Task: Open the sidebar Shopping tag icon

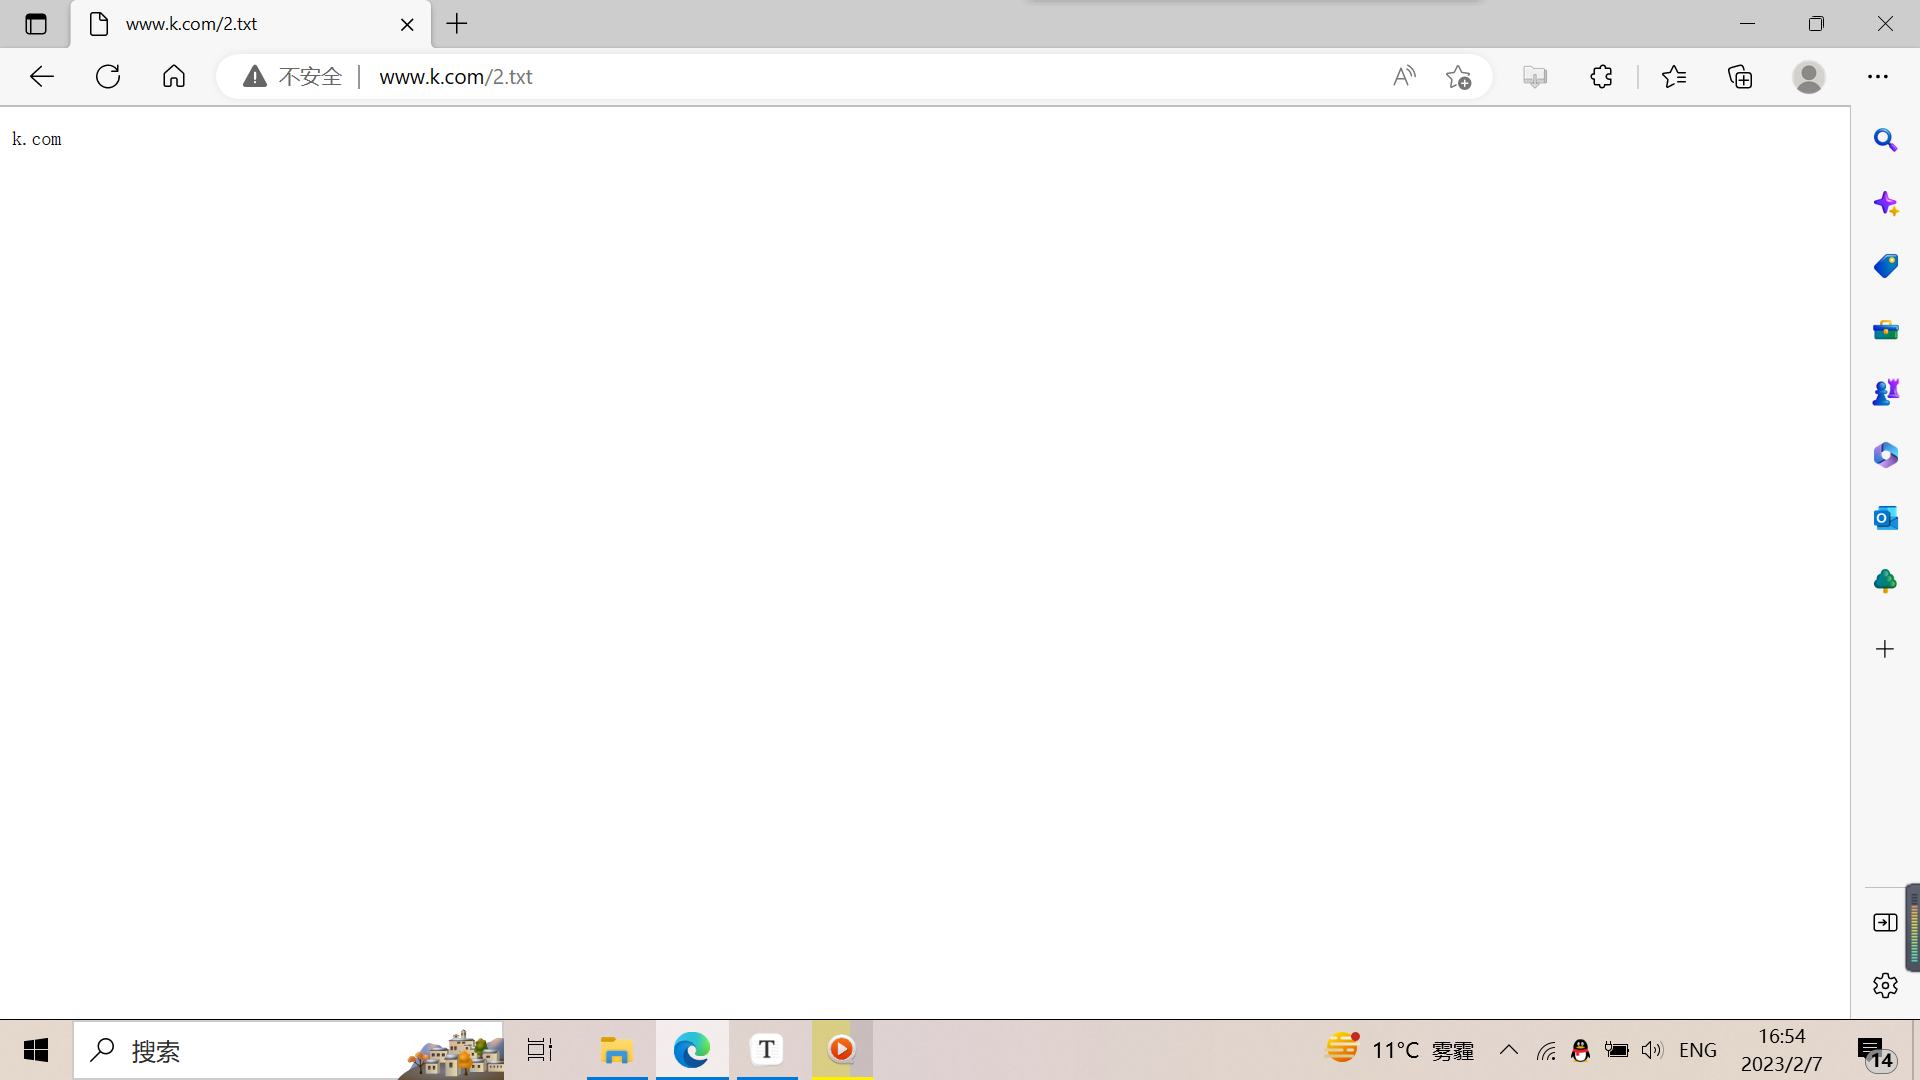Action: tap(1885, 266)
